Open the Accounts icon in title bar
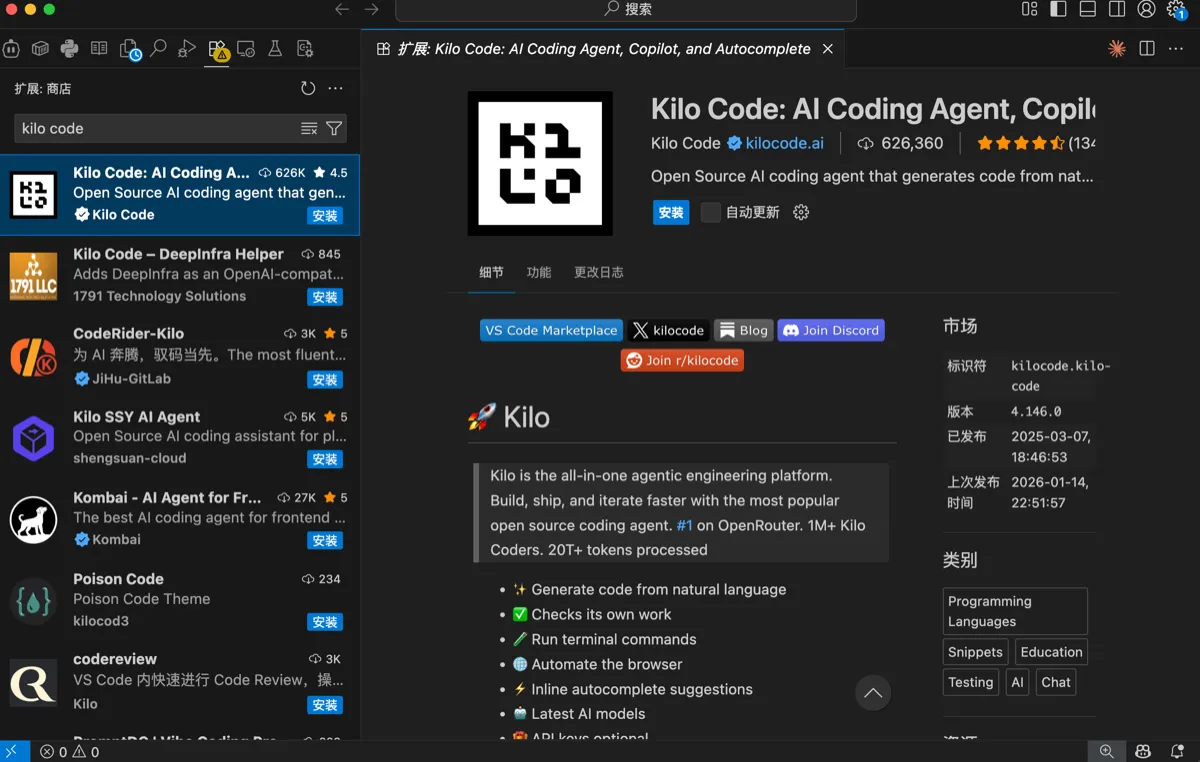 [x=1147, y=9]
